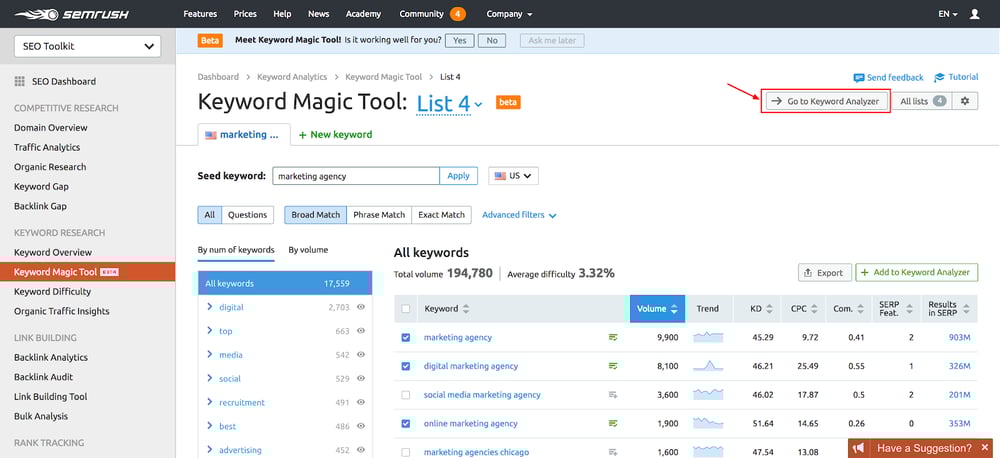This screenshot has height=458, width=1000.
Task: Click added-to-analyzer icon for marketing agency
Action: pos(613,337)
